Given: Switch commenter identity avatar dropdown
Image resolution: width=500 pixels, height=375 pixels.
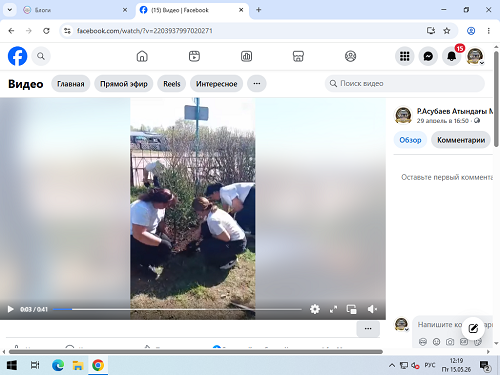Looking at the screenshot, I should coord(402,325).
